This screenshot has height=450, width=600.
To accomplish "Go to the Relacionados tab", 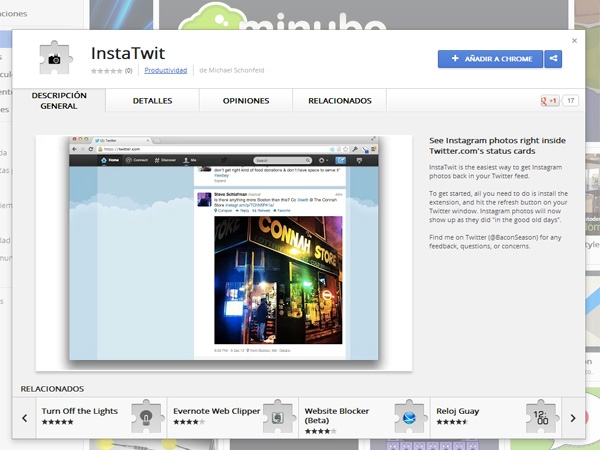I will tap(340, 101).
